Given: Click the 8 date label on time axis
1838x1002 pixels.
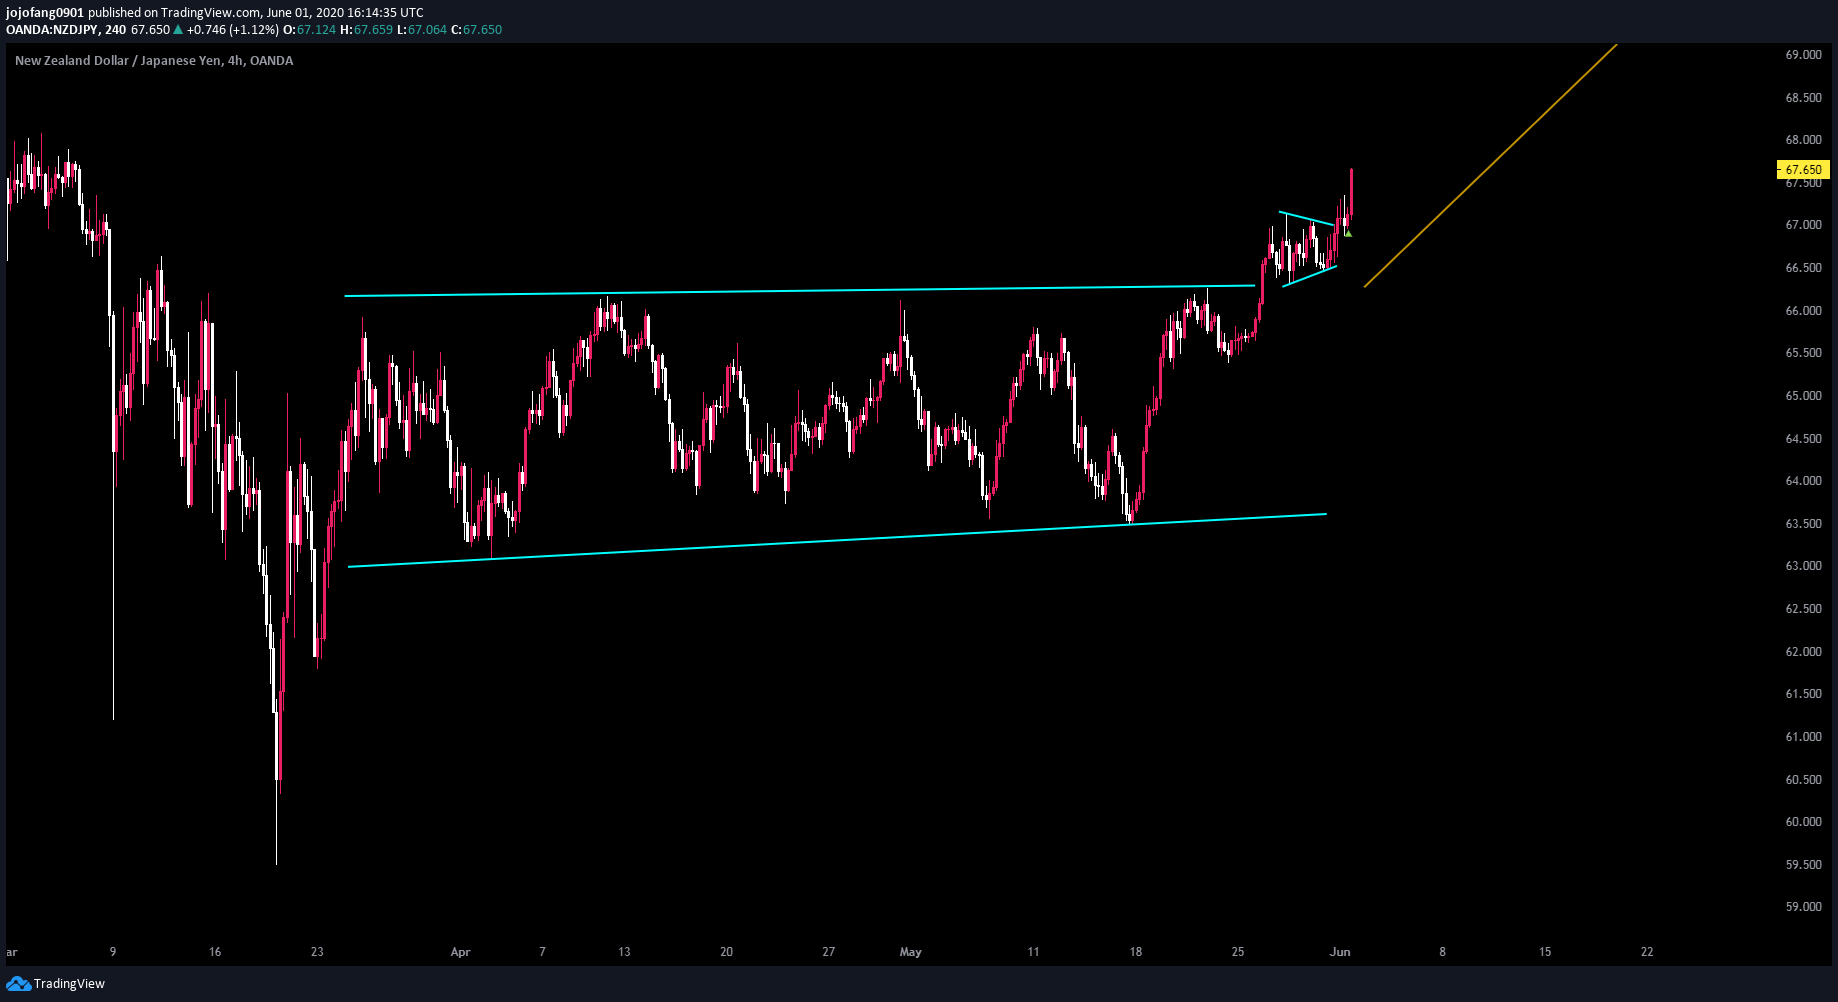Looking at the screenshot, I should [1442, 952].
